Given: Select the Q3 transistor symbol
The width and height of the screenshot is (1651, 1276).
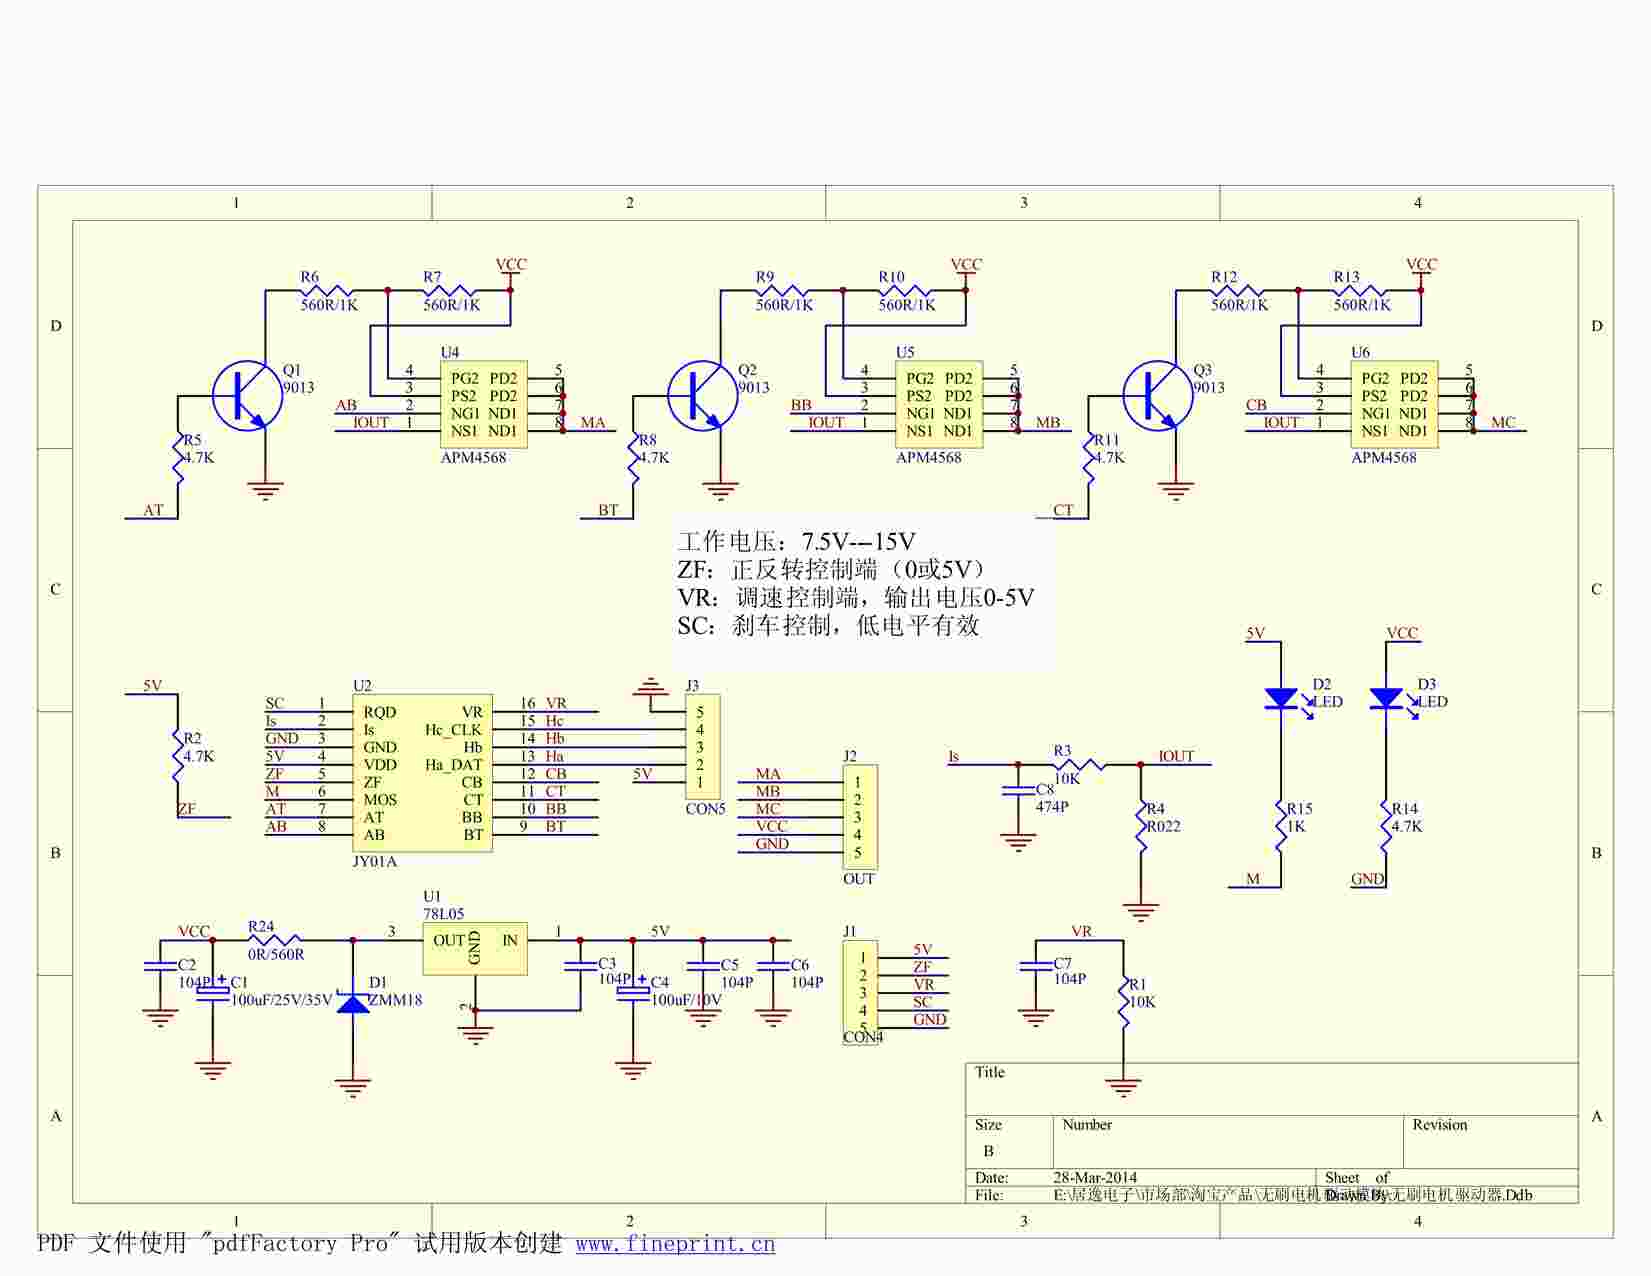Looking at the screenshot, I should [x=1158, y=396].
